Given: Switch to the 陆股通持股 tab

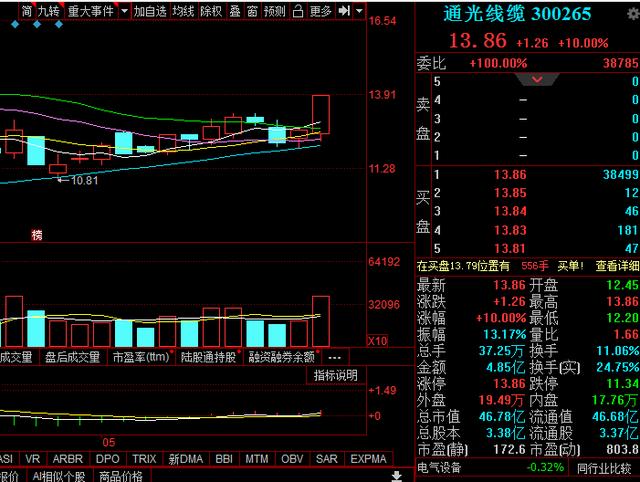Looking at the screenshot, I should coord(208,357).
